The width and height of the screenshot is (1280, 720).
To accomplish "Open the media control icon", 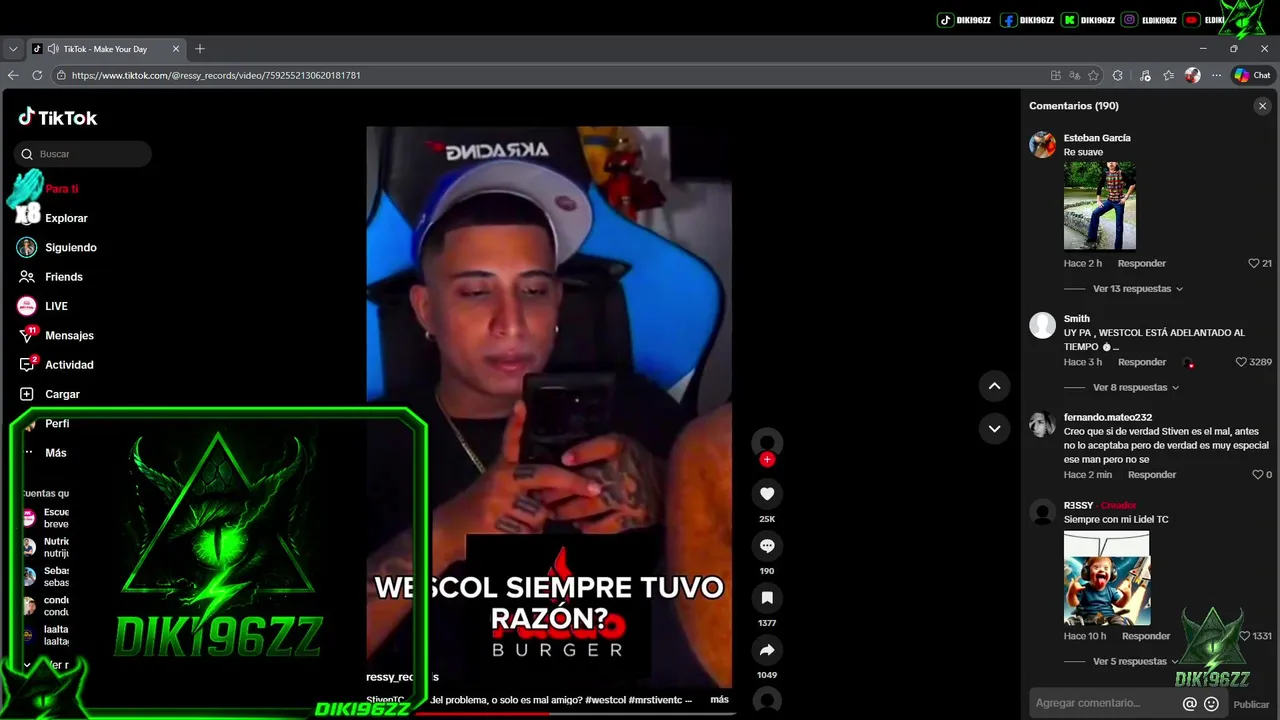I will pyautogui.click(x=1145, y=75).
